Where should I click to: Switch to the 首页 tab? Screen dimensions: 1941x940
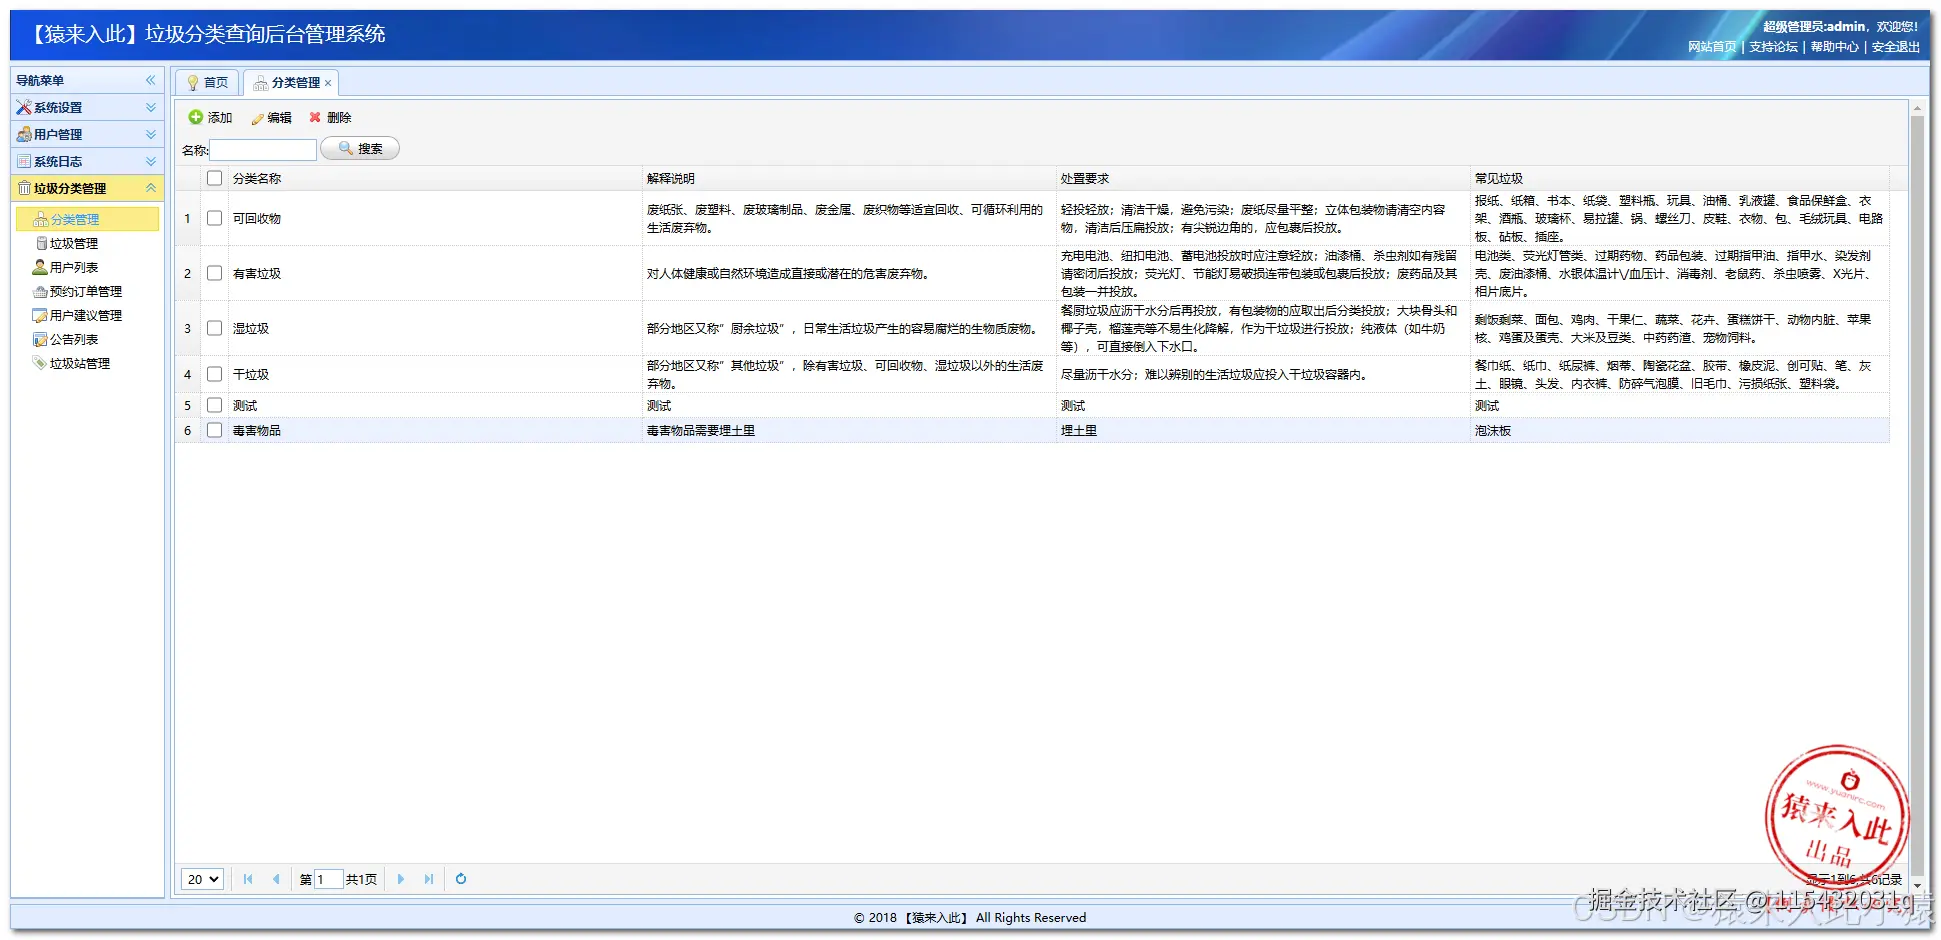coord(207,83)
